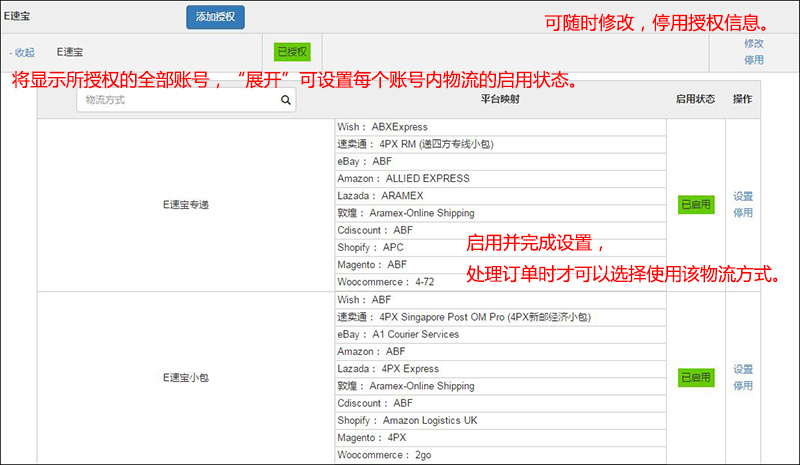
Task: Click the 已授权 status badge
Action: (x=292, y=52)
